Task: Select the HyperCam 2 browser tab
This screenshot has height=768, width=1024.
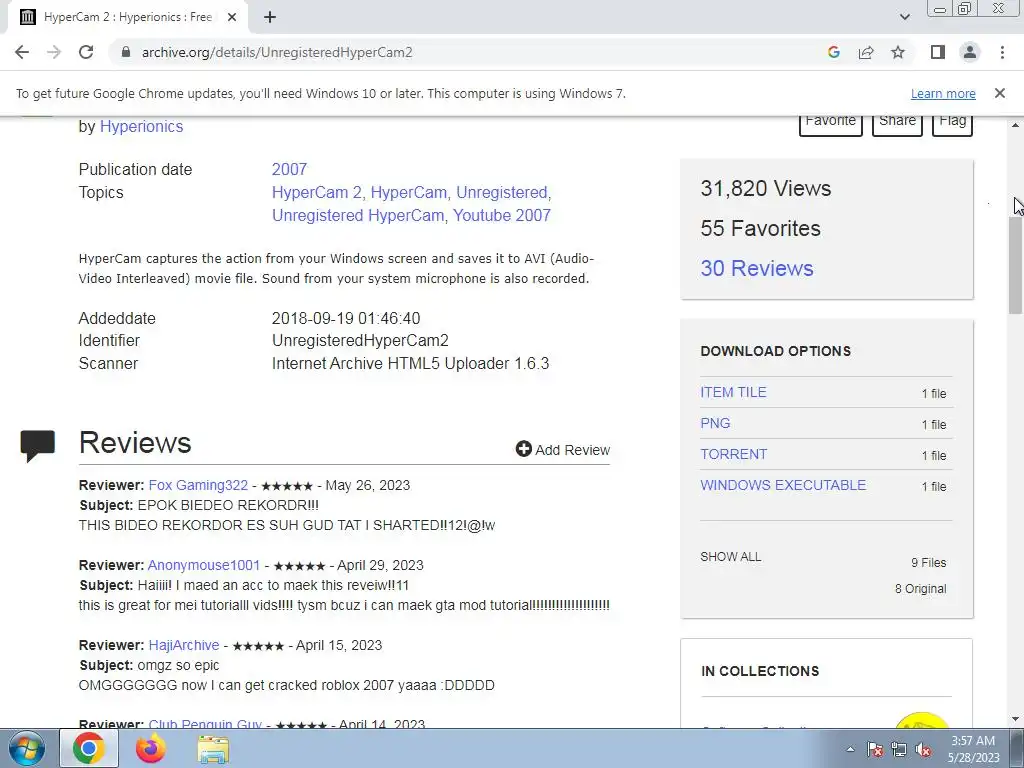Action: [127, 17]
